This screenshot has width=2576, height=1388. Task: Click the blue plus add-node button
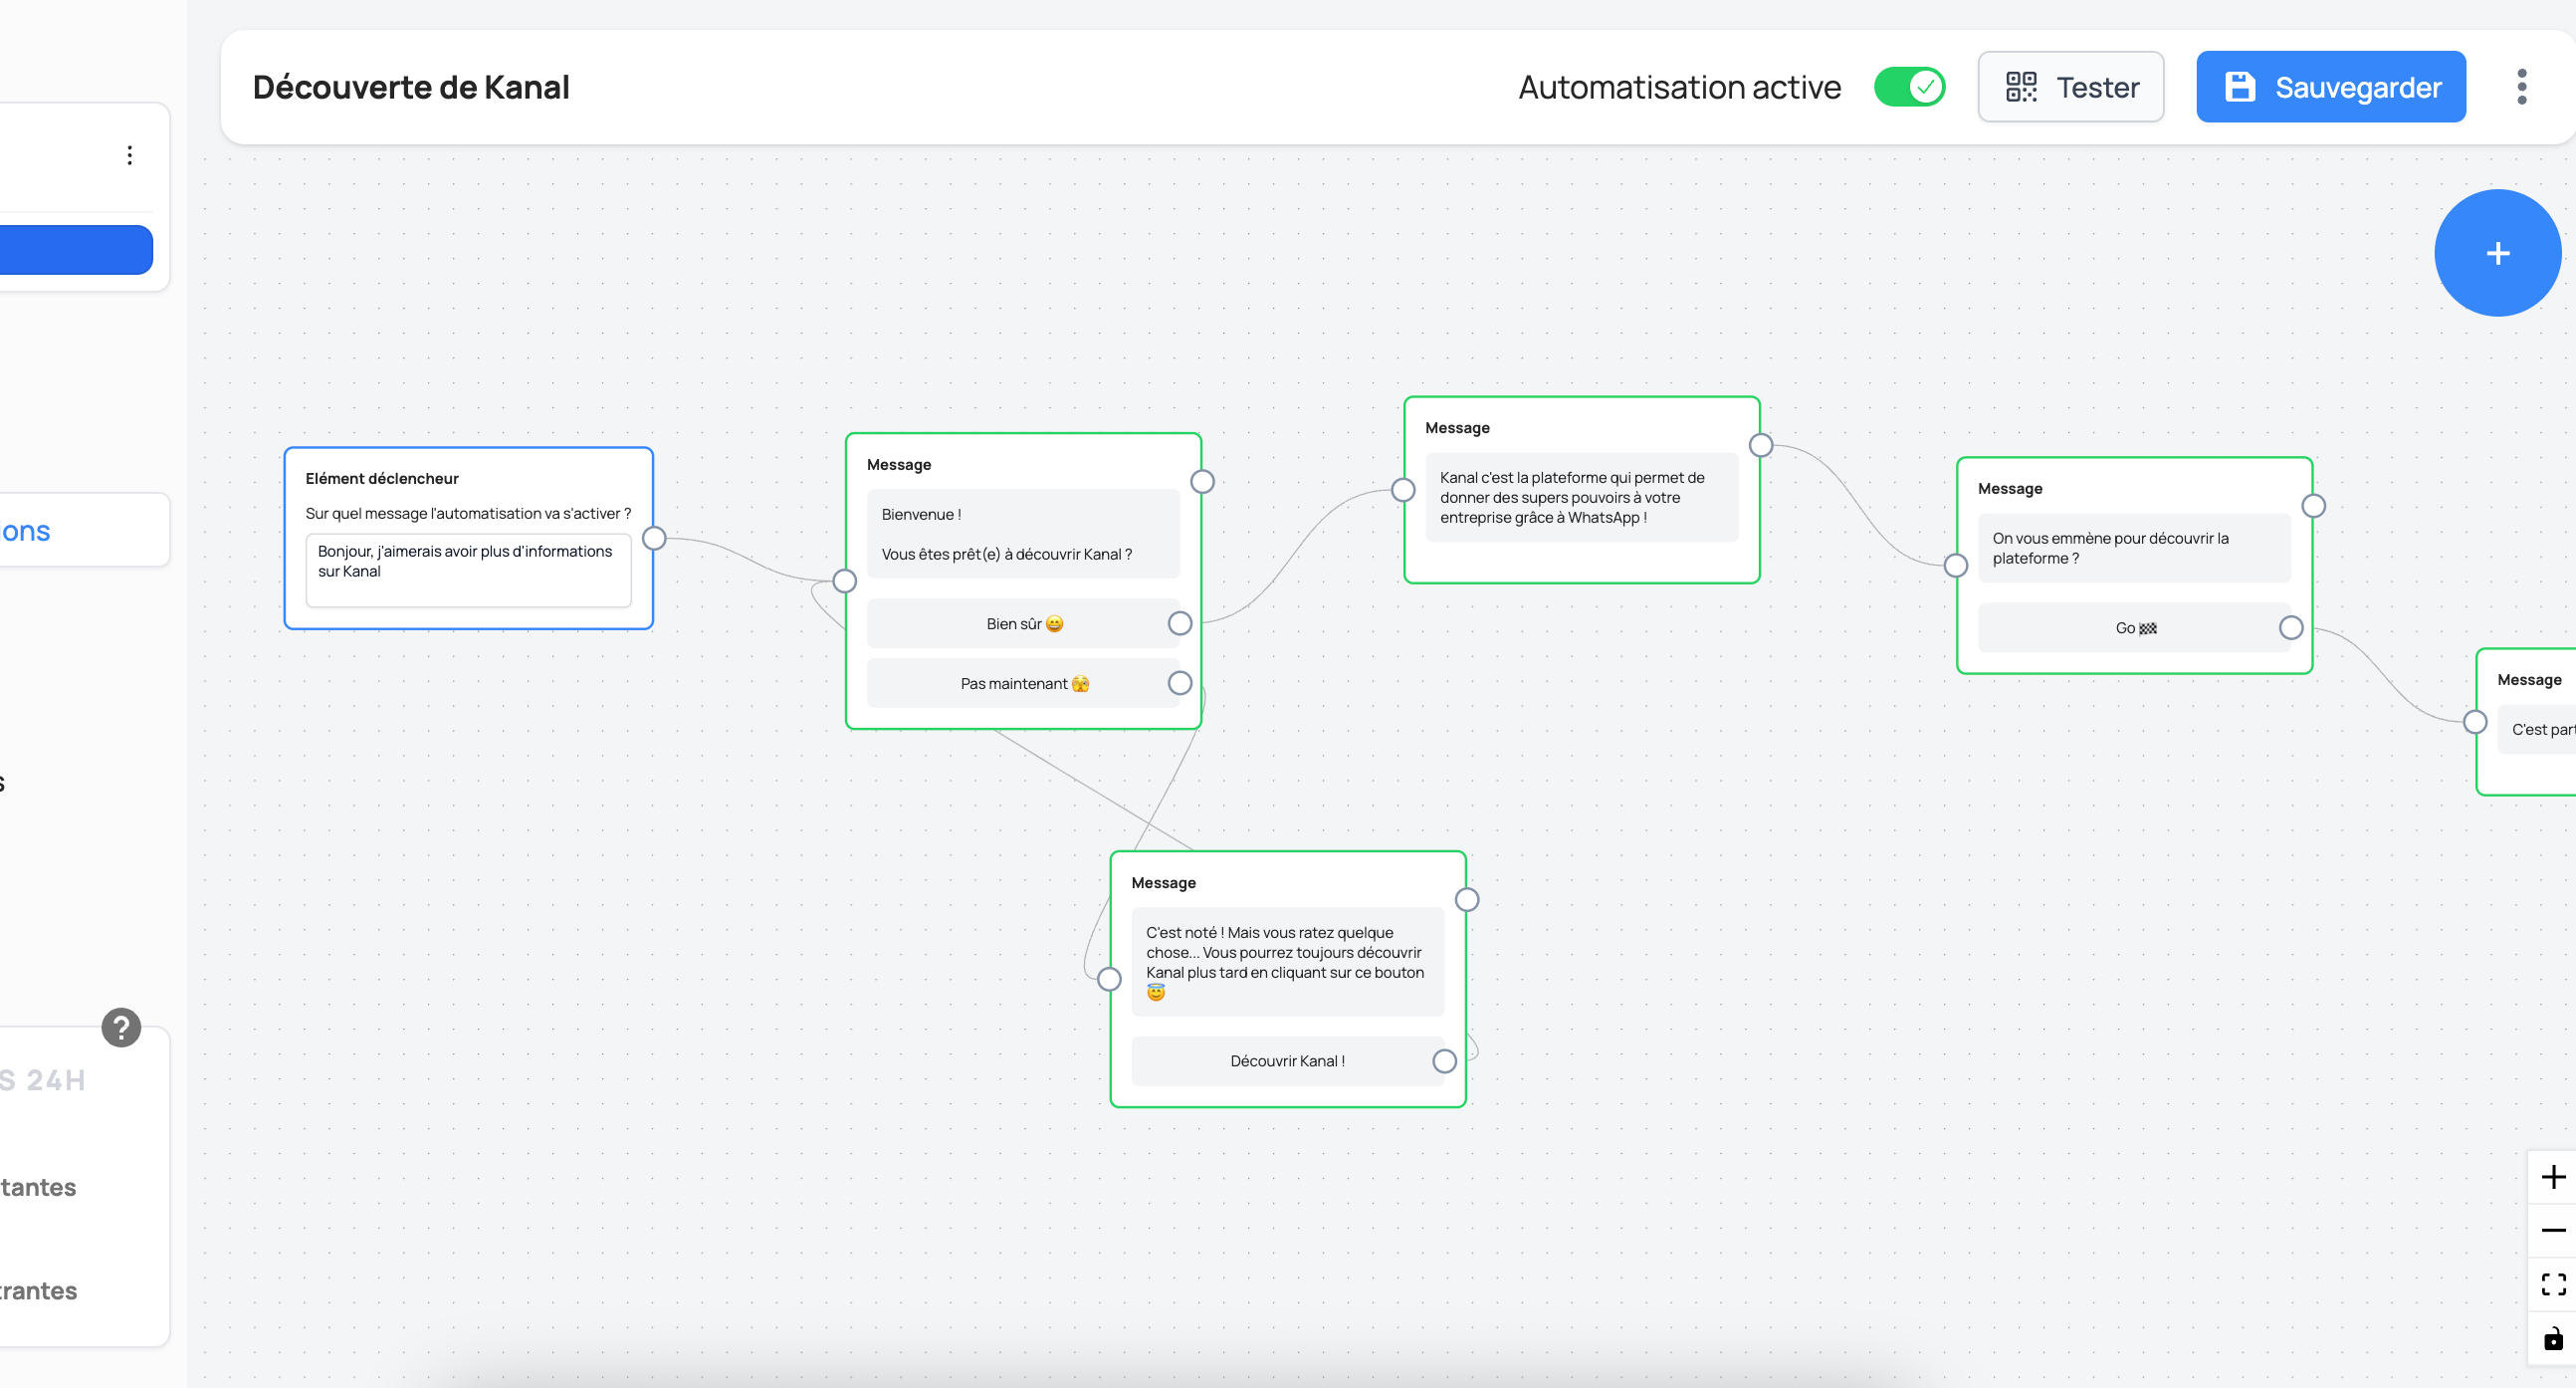click(2497, 253)
